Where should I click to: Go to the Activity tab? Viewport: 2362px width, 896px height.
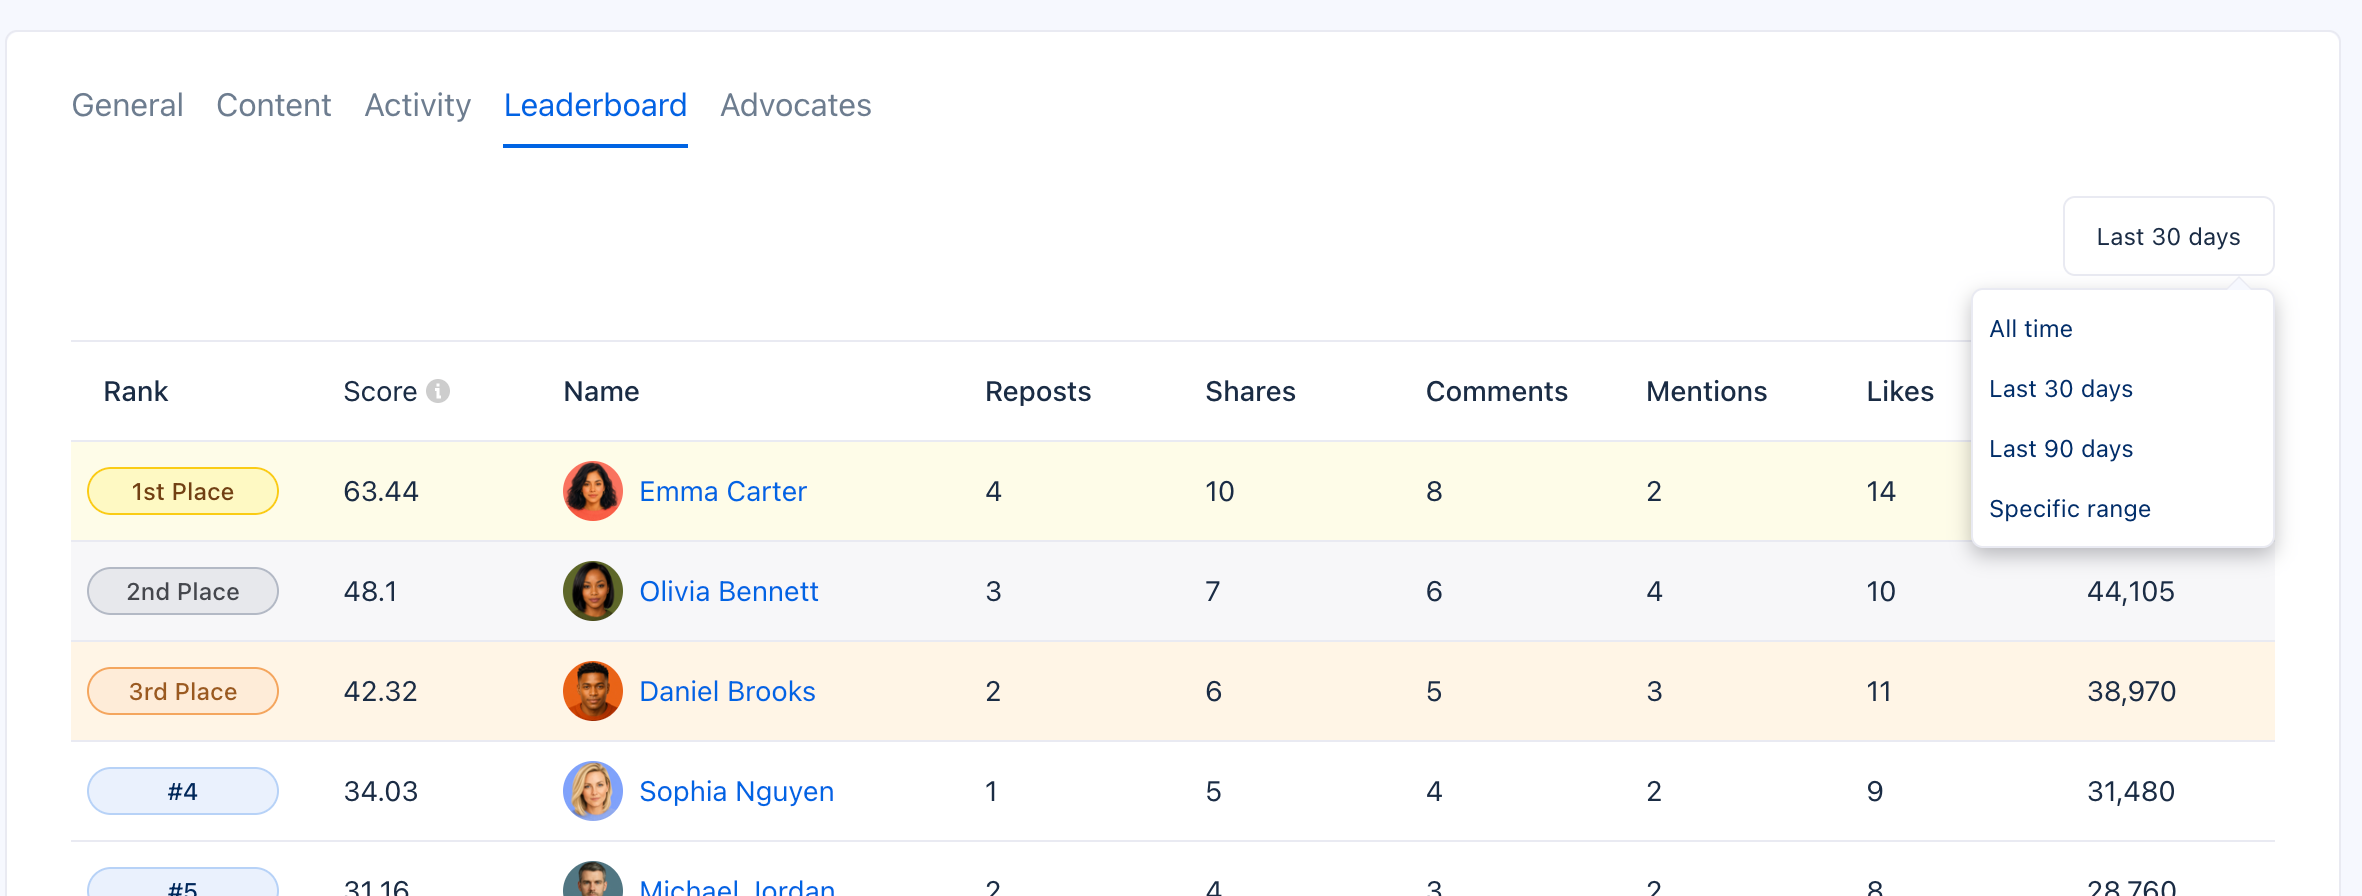click(417, 105)
